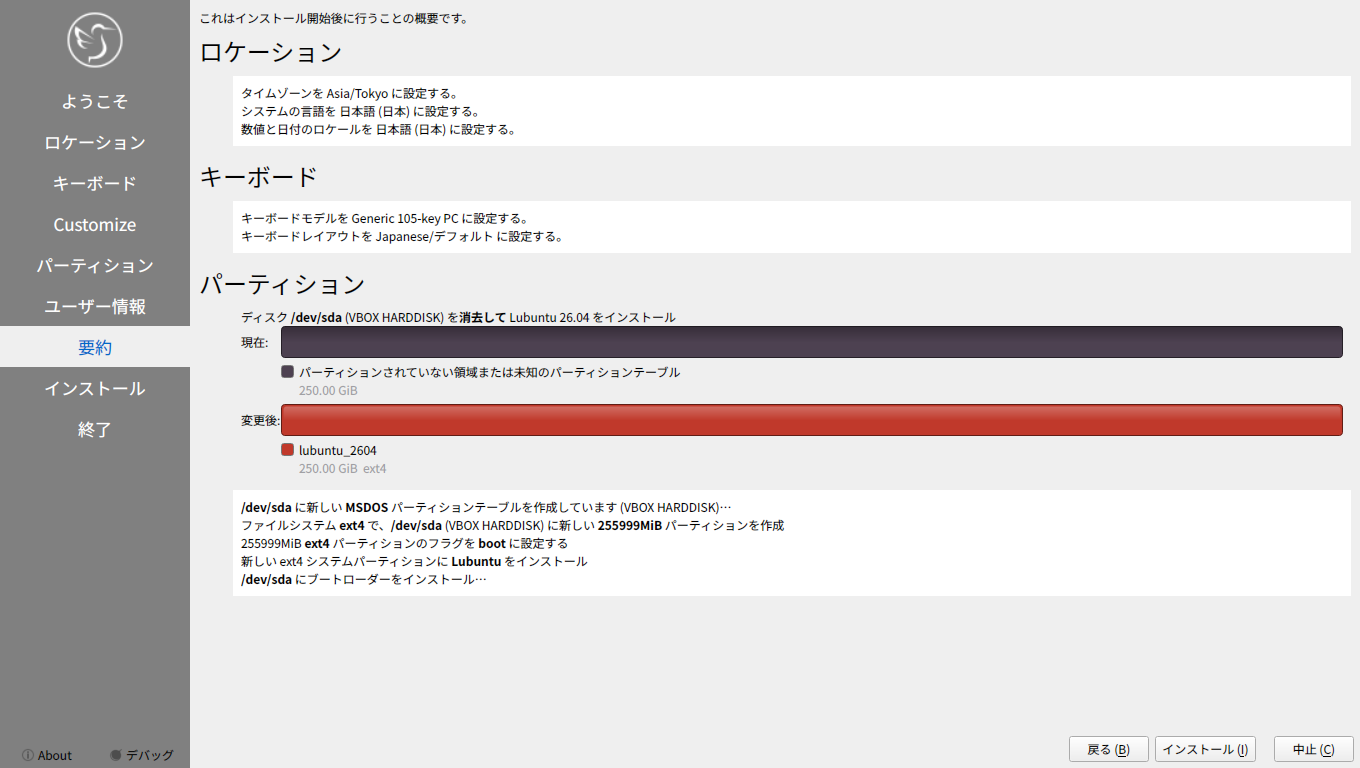Click the current disk layout bar
This screenshot has height=768, width=1360.
click(812, 342)
